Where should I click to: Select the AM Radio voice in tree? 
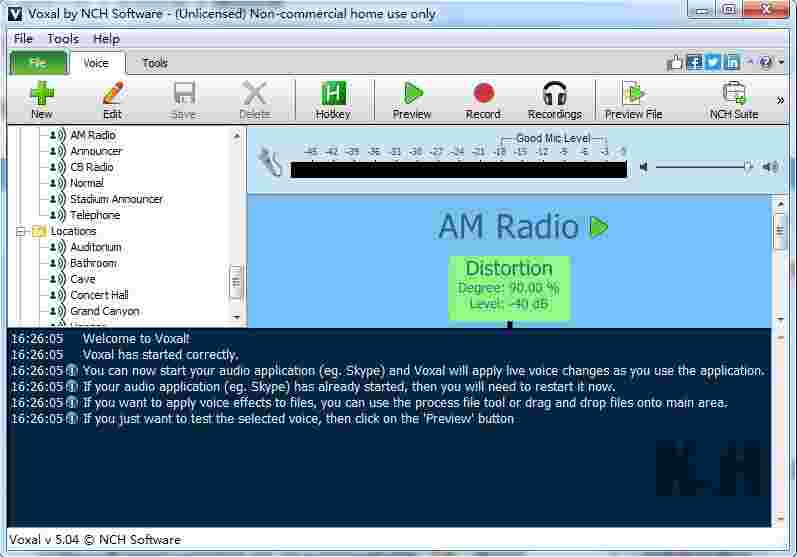(93, 135)
